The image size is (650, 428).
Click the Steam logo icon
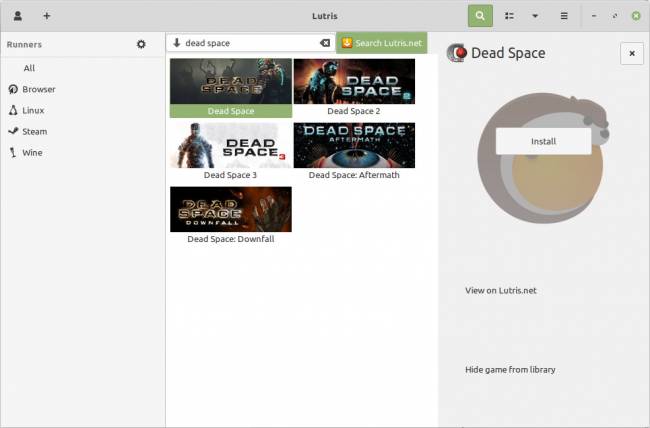[x=13, y=131]
